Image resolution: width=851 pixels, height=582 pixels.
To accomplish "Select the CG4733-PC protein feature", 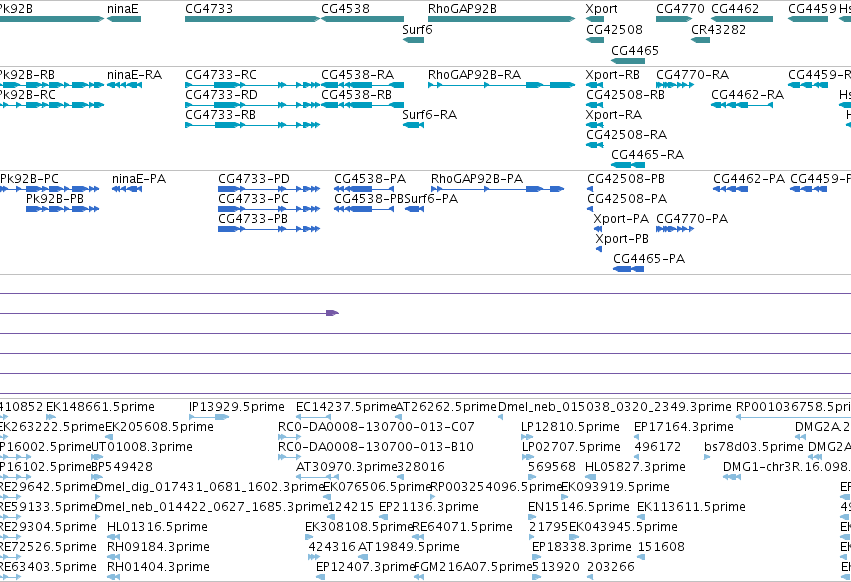I will pos(269,209).
